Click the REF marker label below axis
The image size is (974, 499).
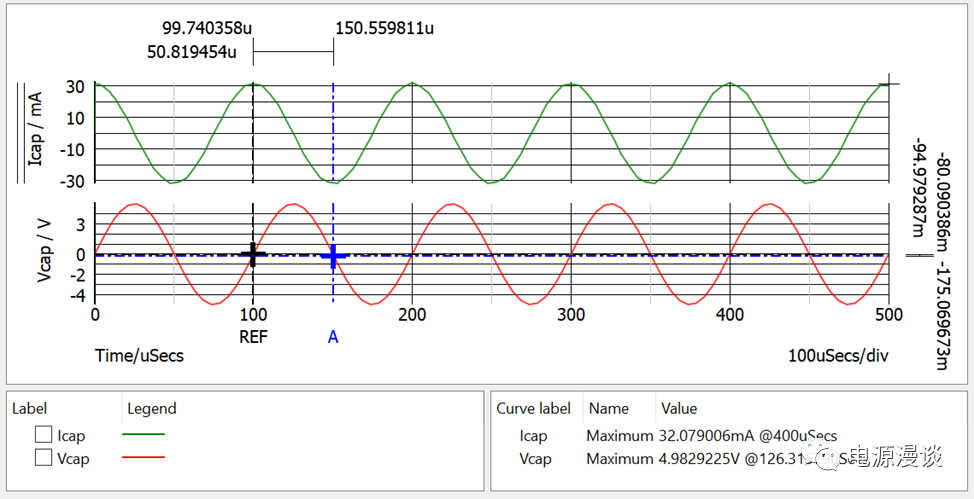point(253,337)
